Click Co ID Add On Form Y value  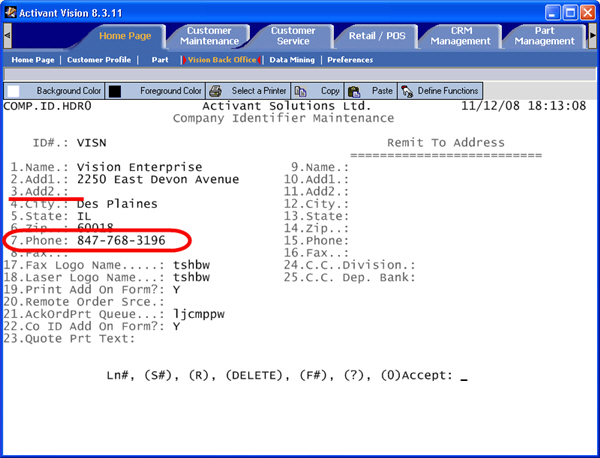tap(176, 326)
